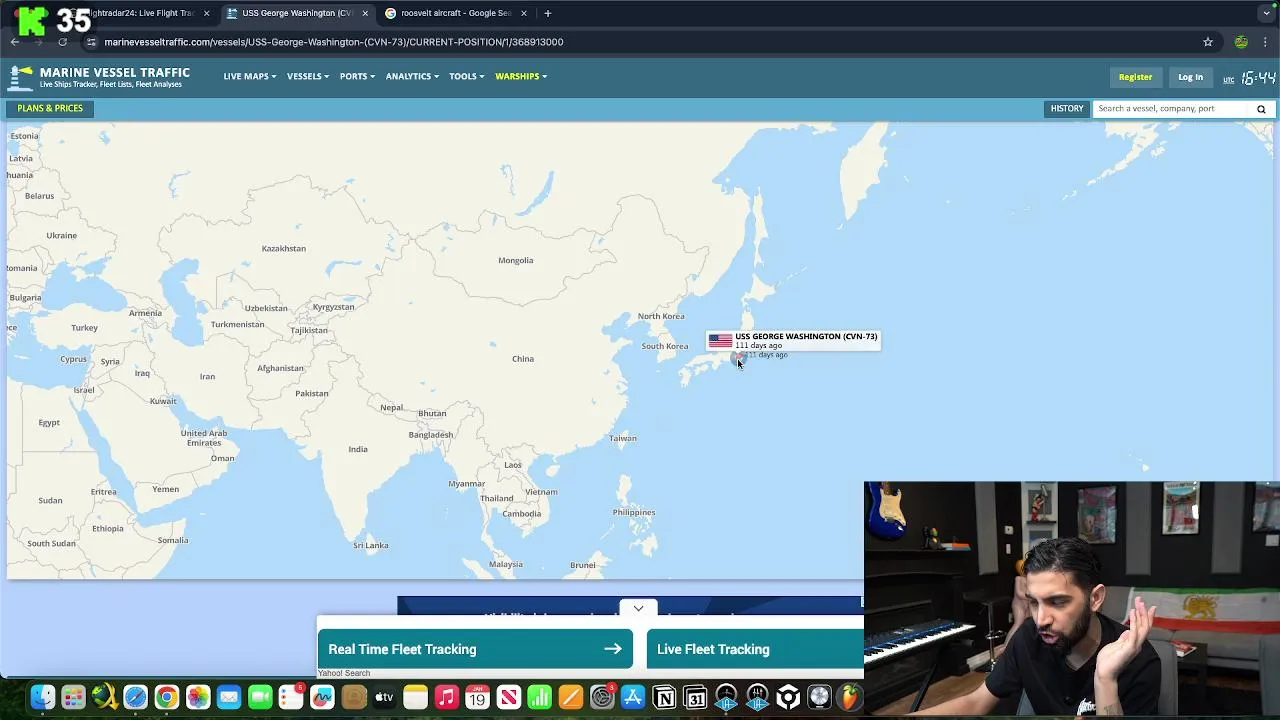Open a new browser tab

[548, 13]
